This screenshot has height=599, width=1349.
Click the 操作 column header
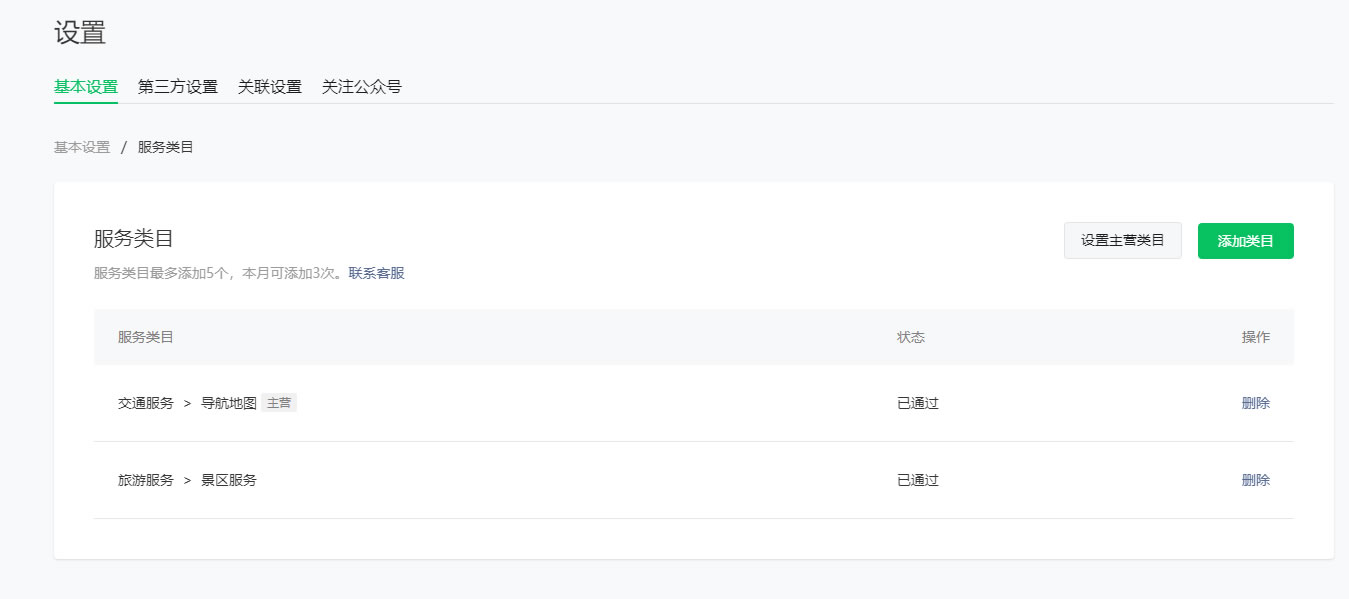click(1255, 337)
